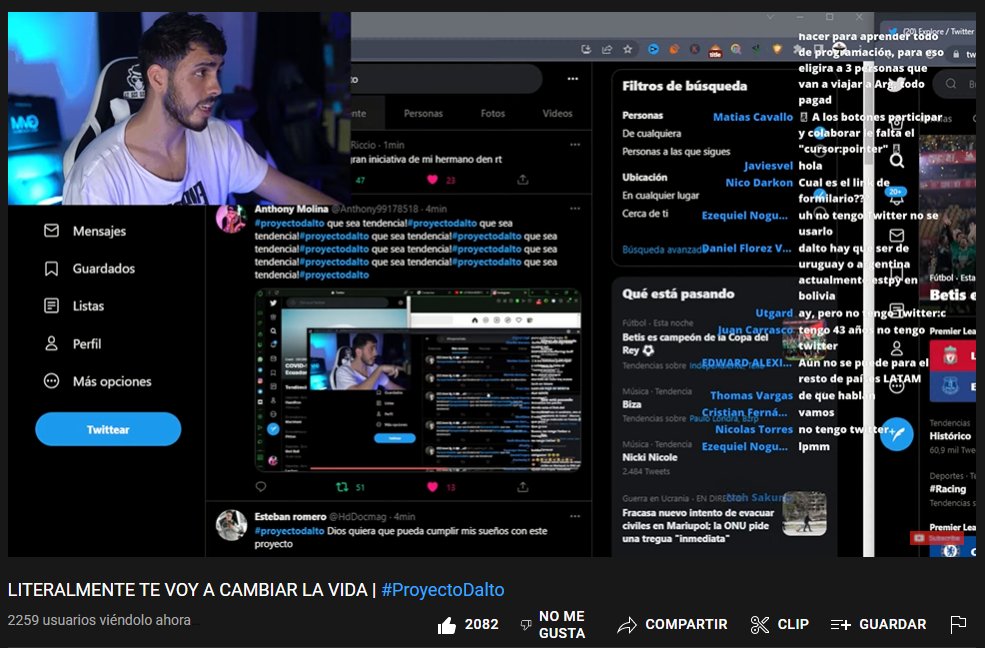
Task: Open the Histórico trend in the second Twitter window
Action: (x=950, y=436)
